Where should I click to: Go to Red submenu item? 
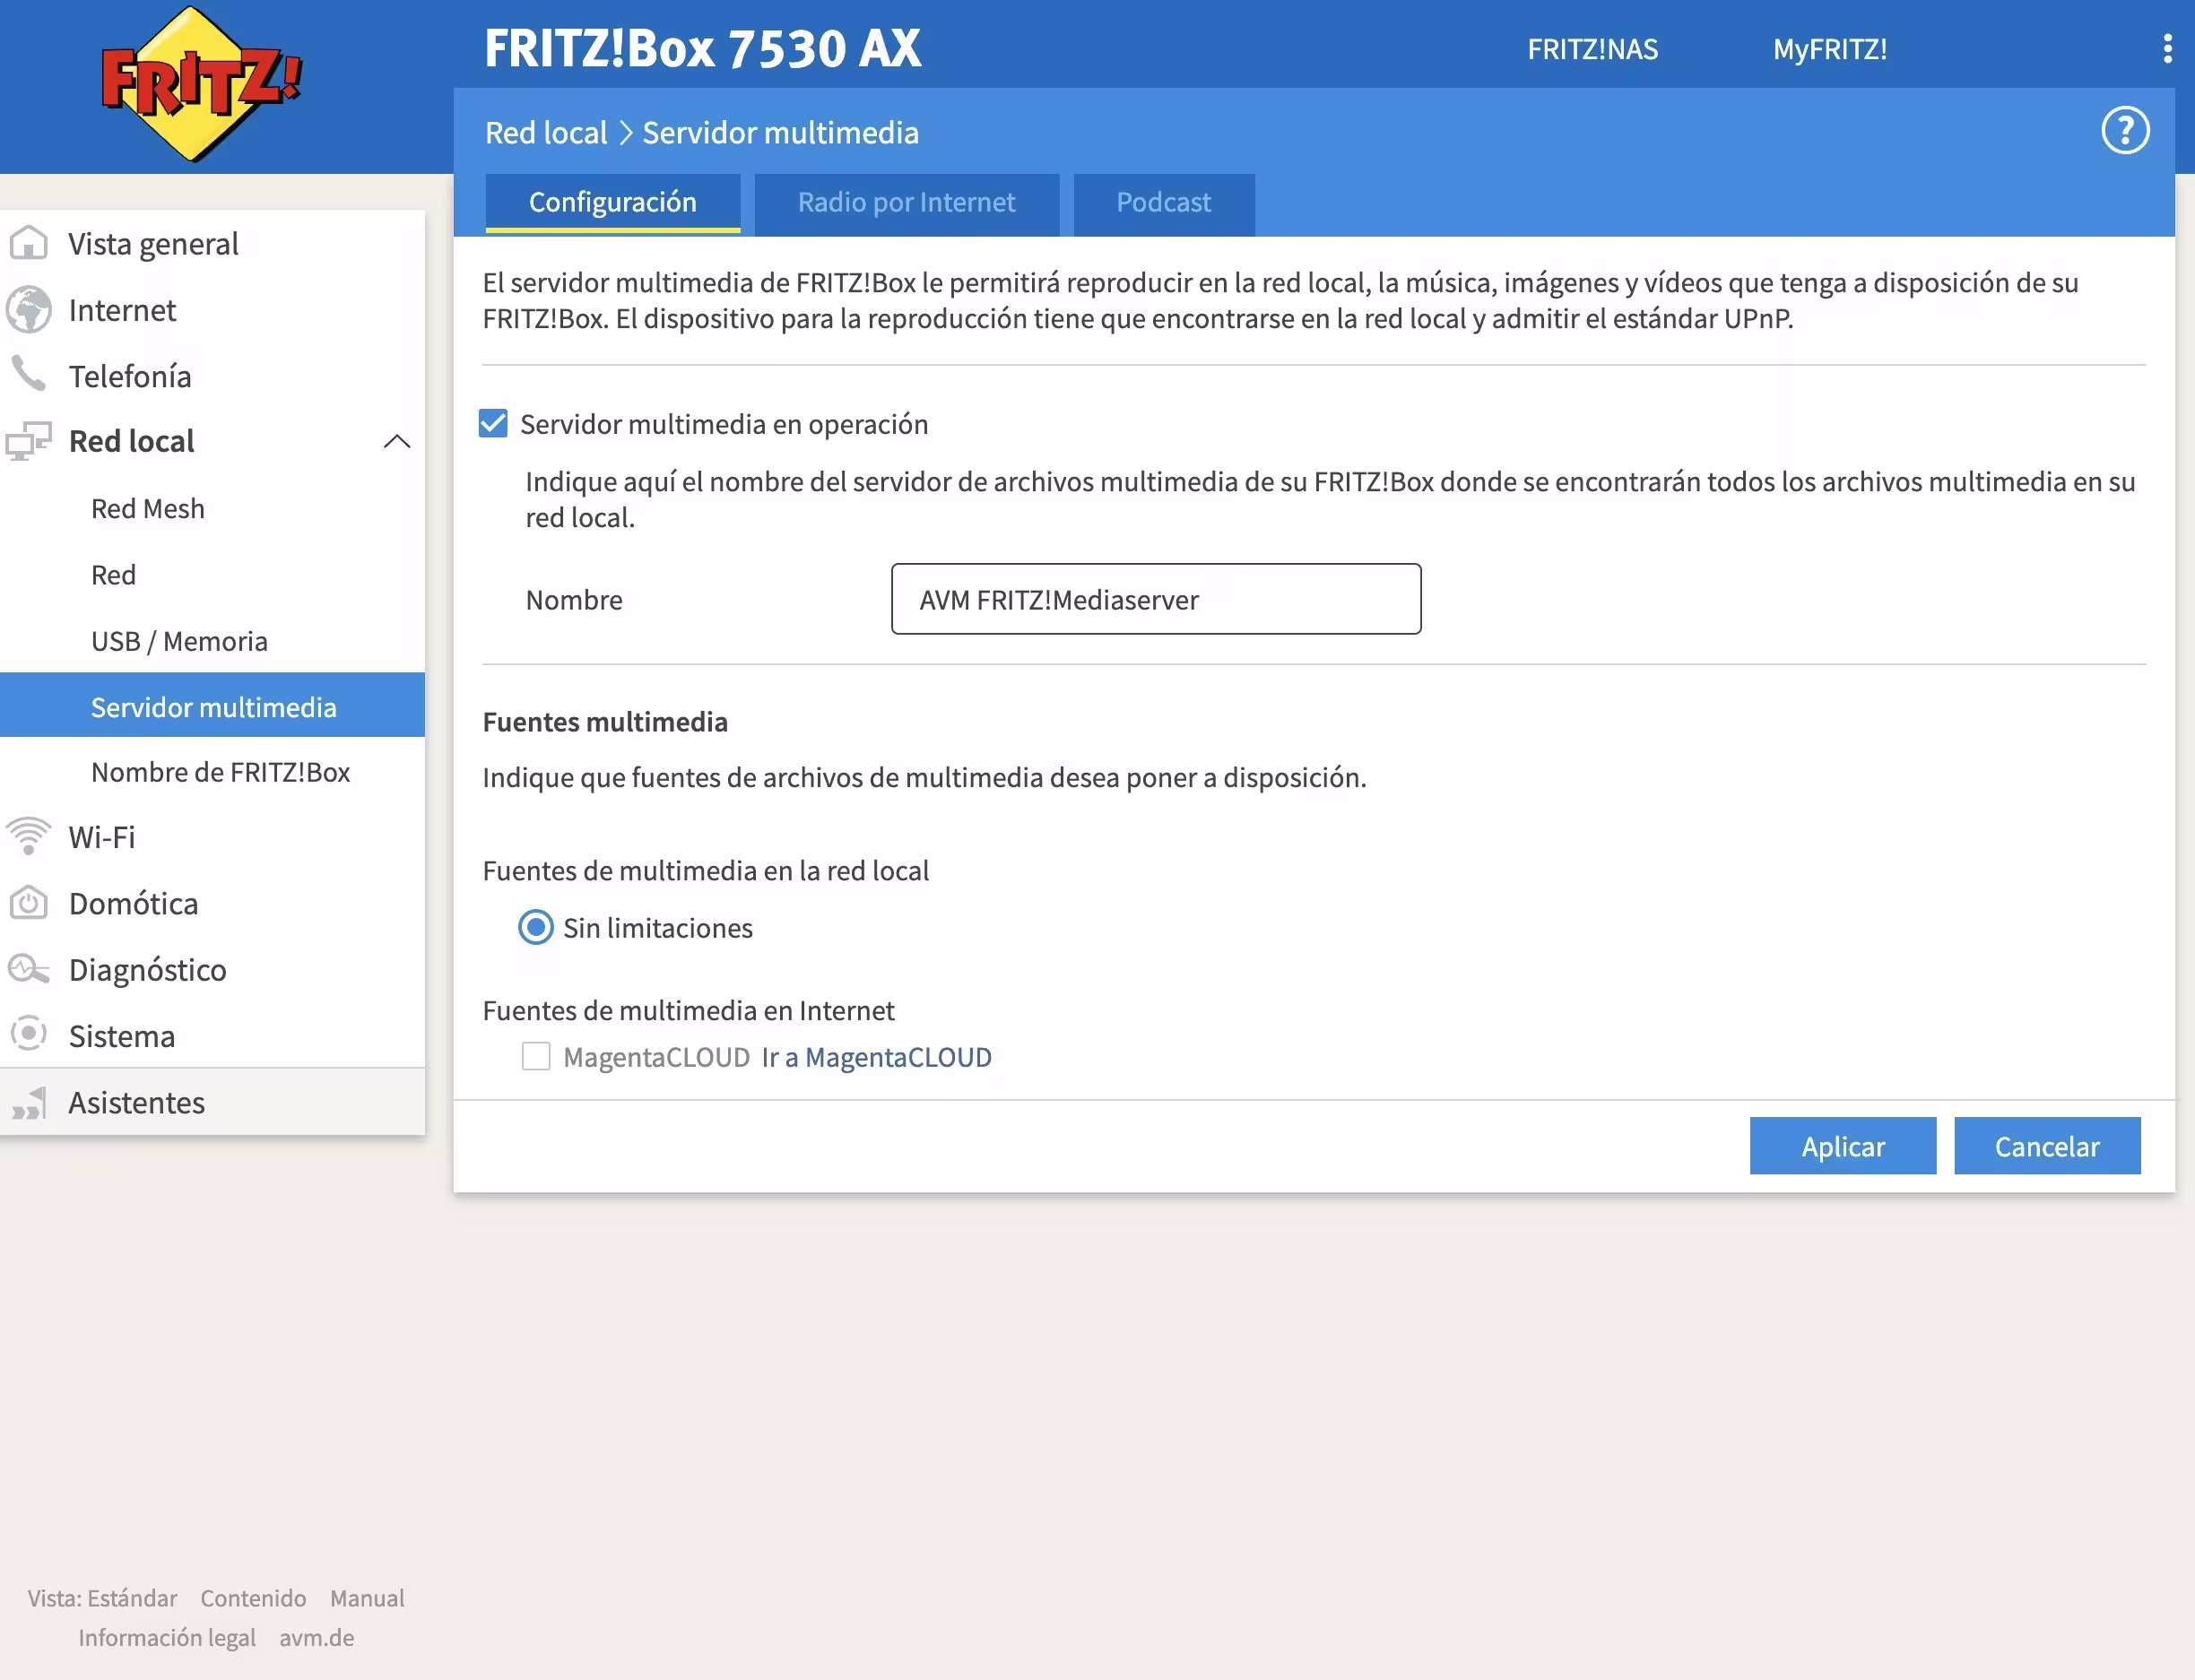(212, 574)
